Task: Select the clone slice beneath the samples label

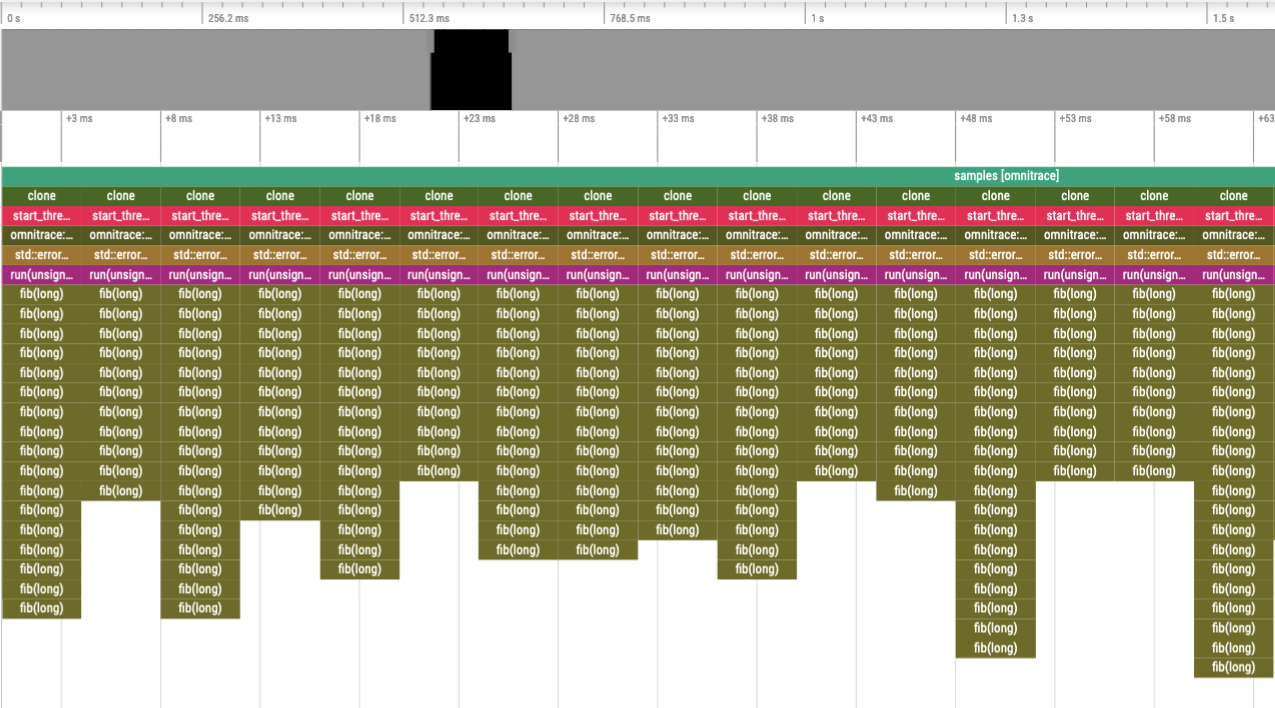Action: click(x=995, y=196)
